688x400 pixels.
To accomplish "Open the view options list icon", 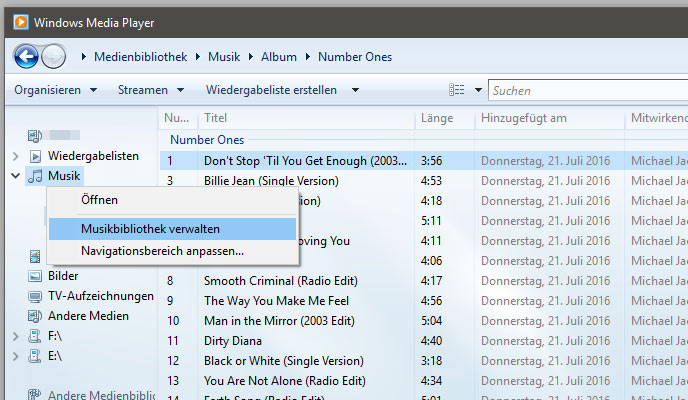I will point(456,90).
